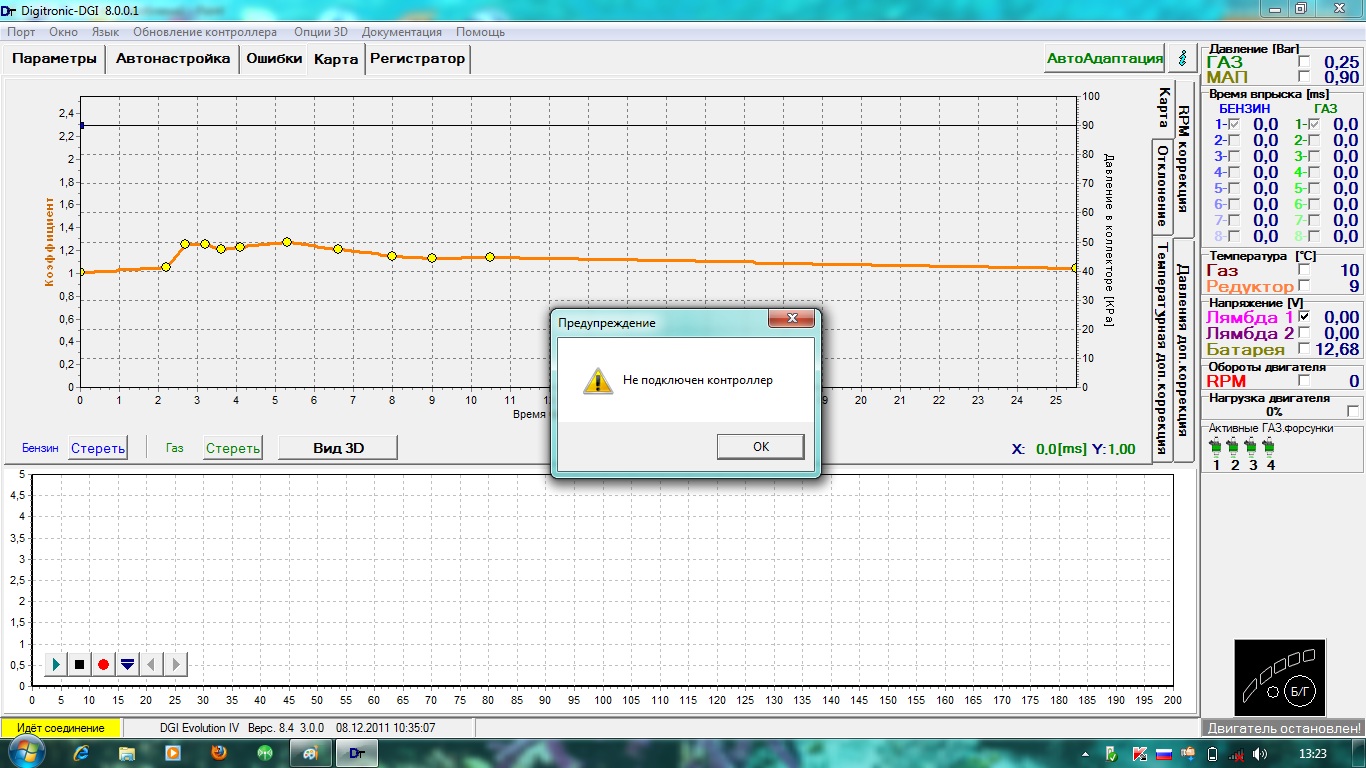Click the Двигатель остановлен! status text
The width and height of the screenshot is (1366, 768).
click(1283, 728)
